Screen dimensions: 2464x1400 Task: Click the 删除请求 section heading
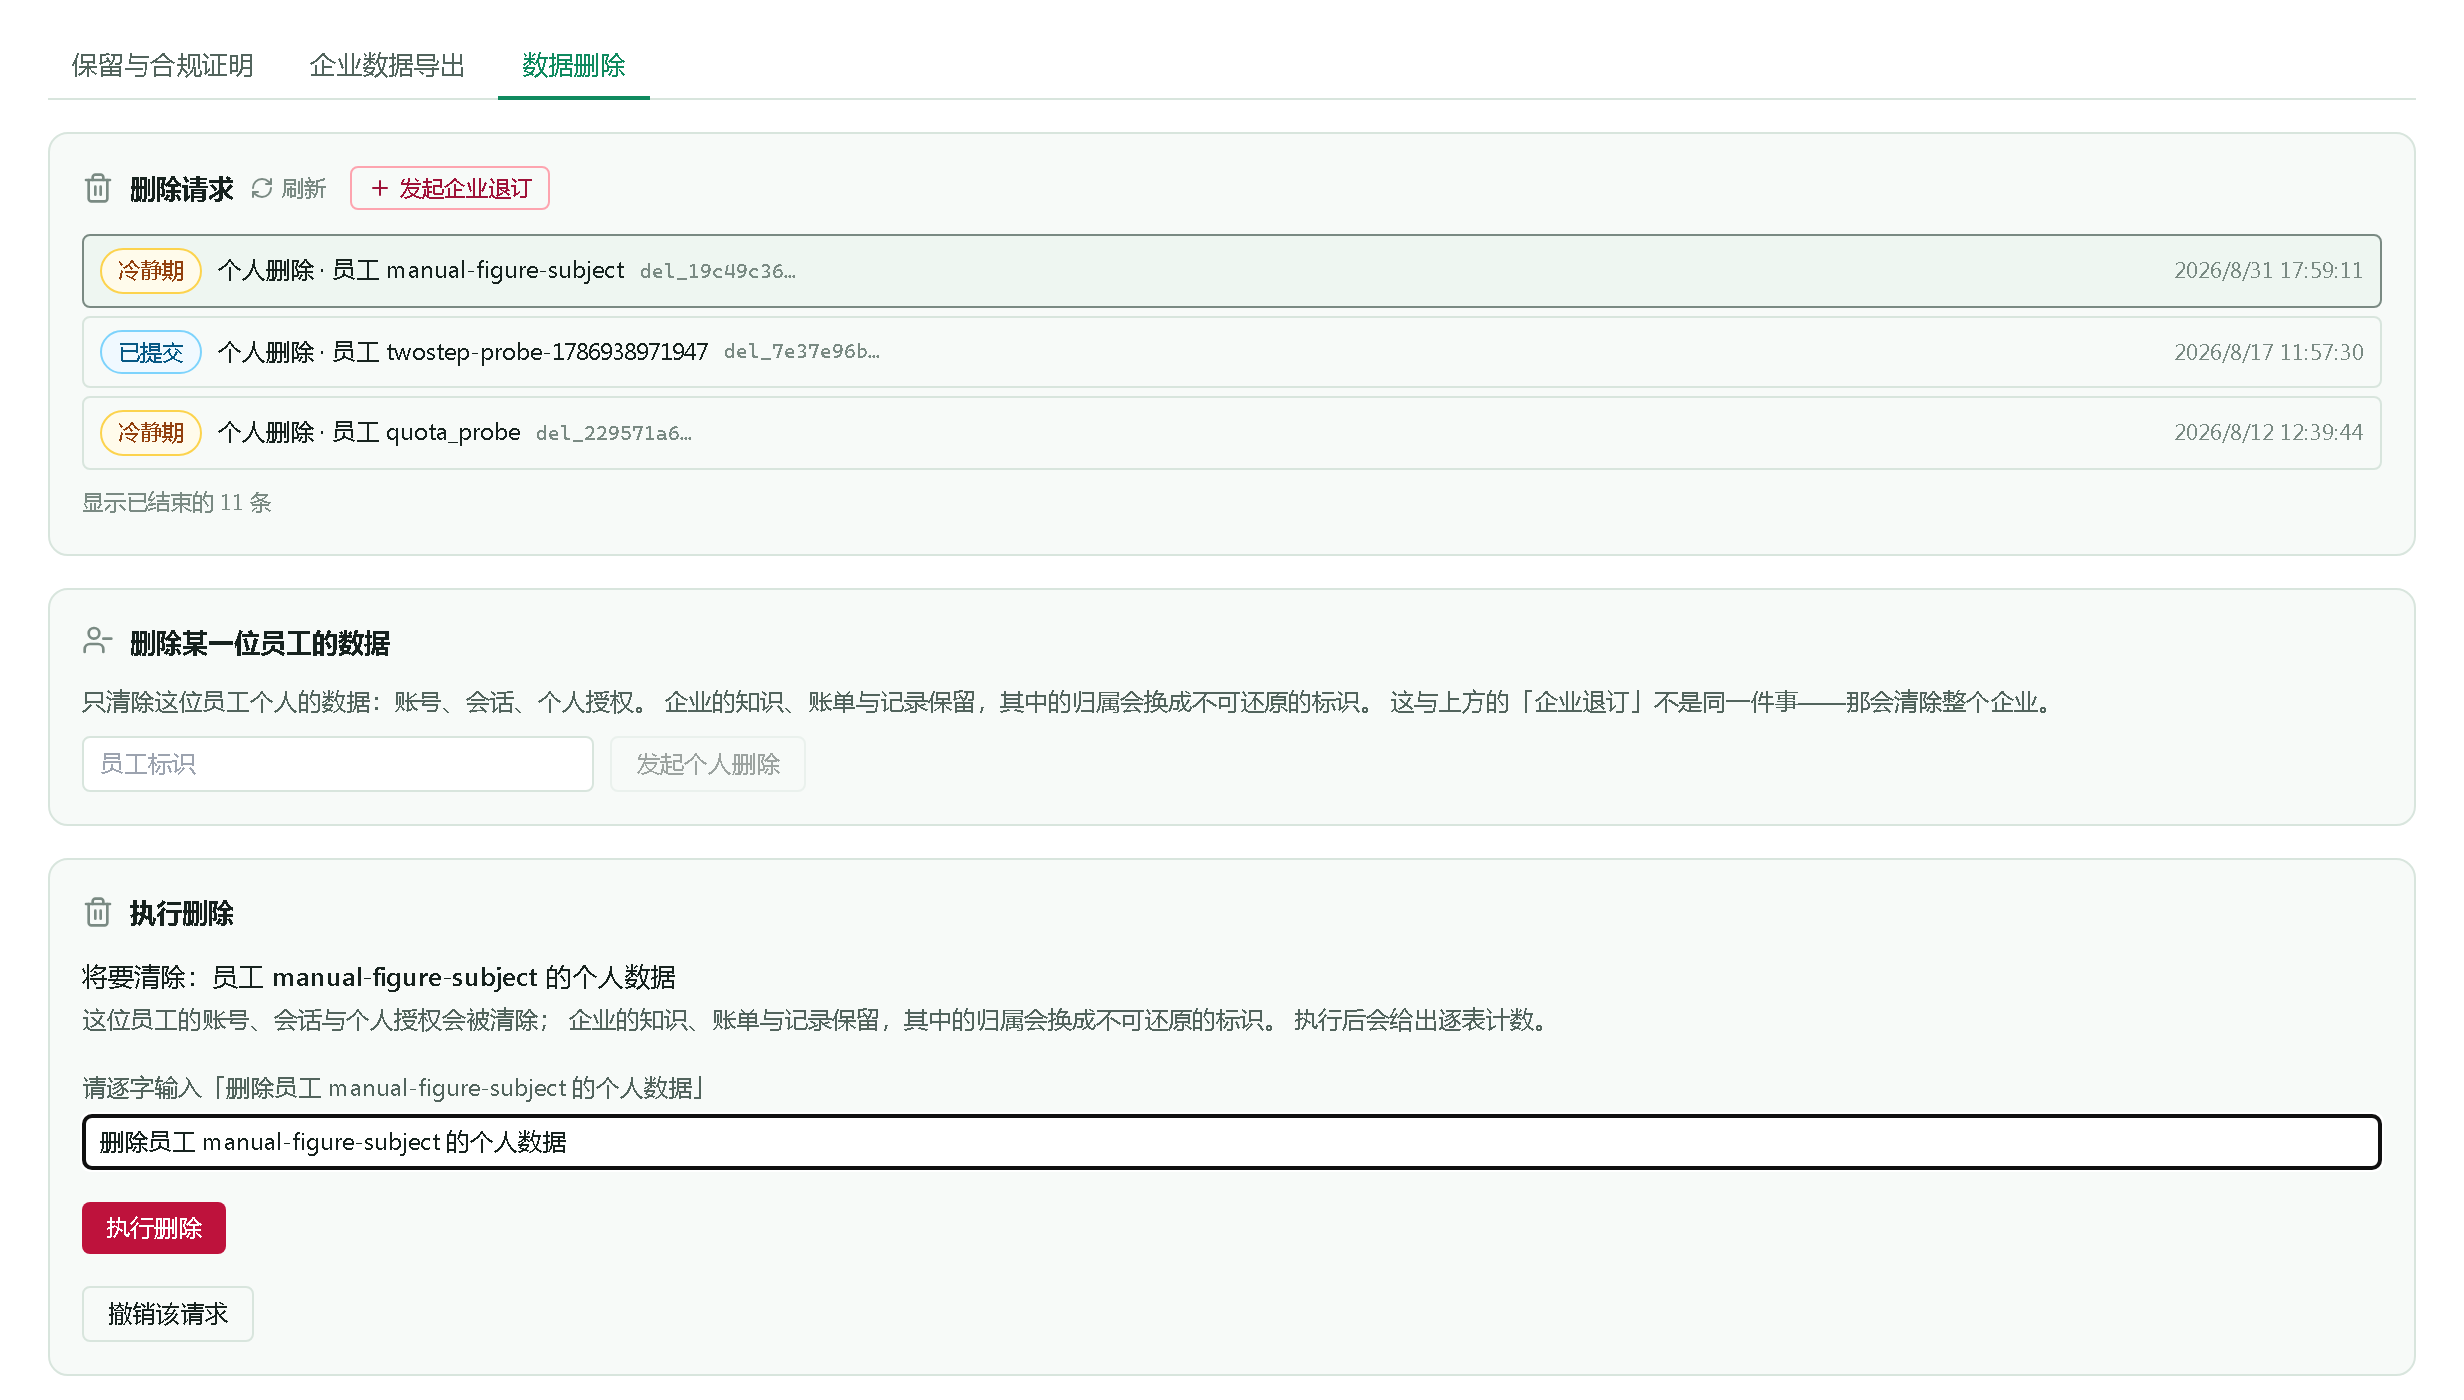click(x=181, y=189)
